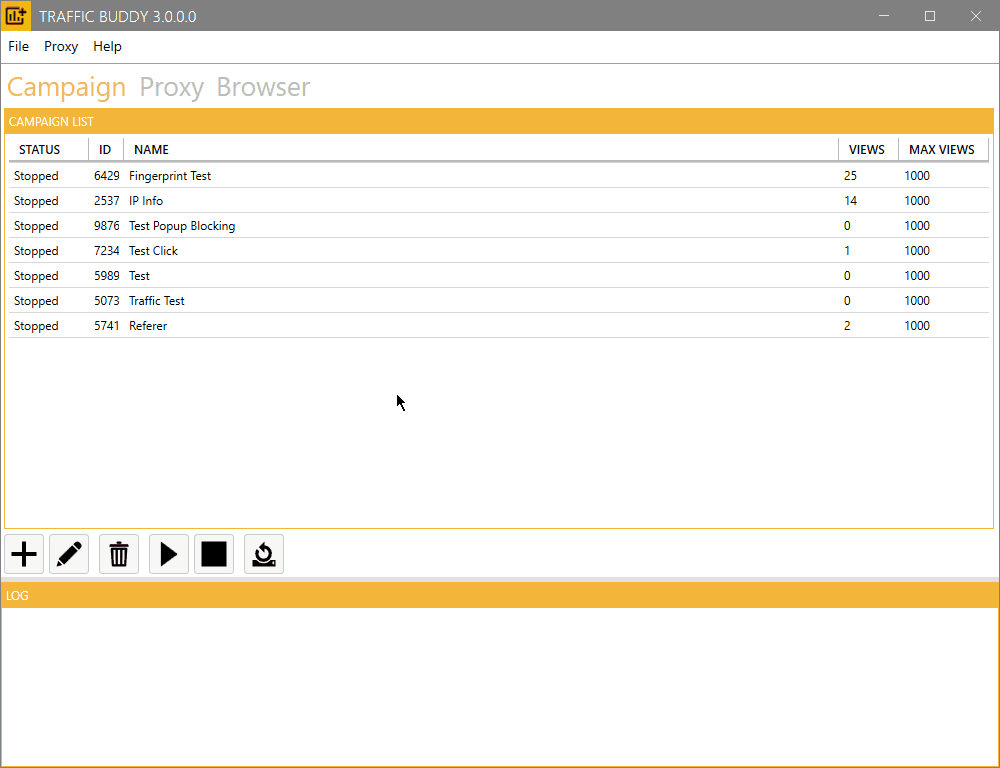Open the Help menu

click(107, 47)
